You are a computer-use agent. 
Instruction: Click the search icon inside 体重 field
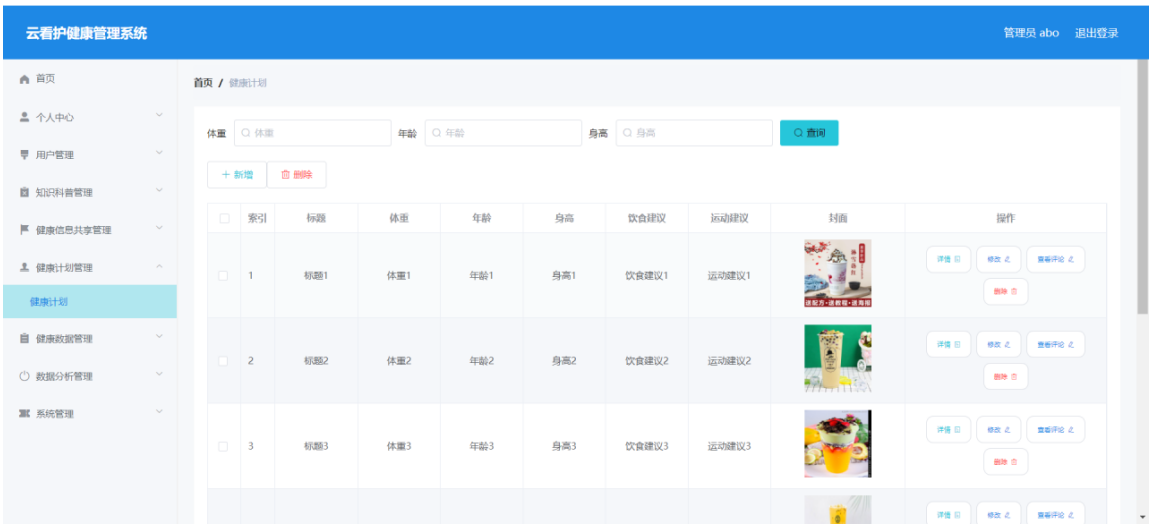click(x=246, y=133)
